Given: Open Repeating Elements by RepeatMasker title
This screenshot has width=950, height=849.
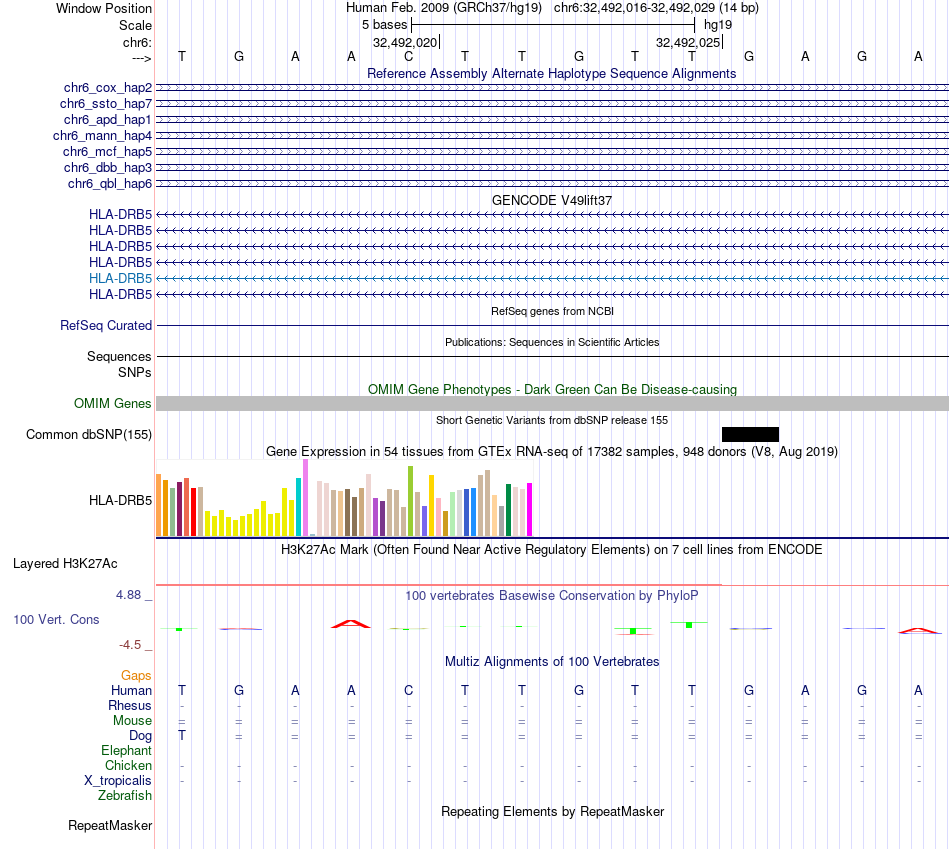Looking at the screenshot, I should 552,811.
